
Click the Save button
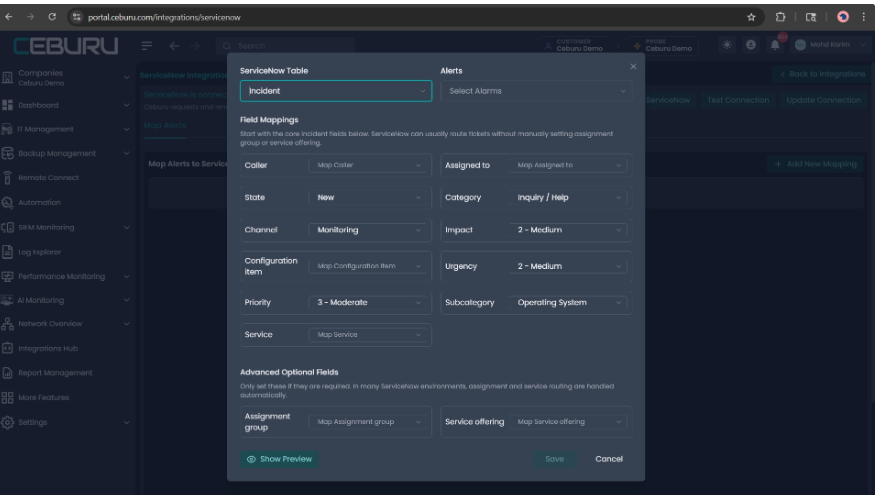[x=554, y=459]
